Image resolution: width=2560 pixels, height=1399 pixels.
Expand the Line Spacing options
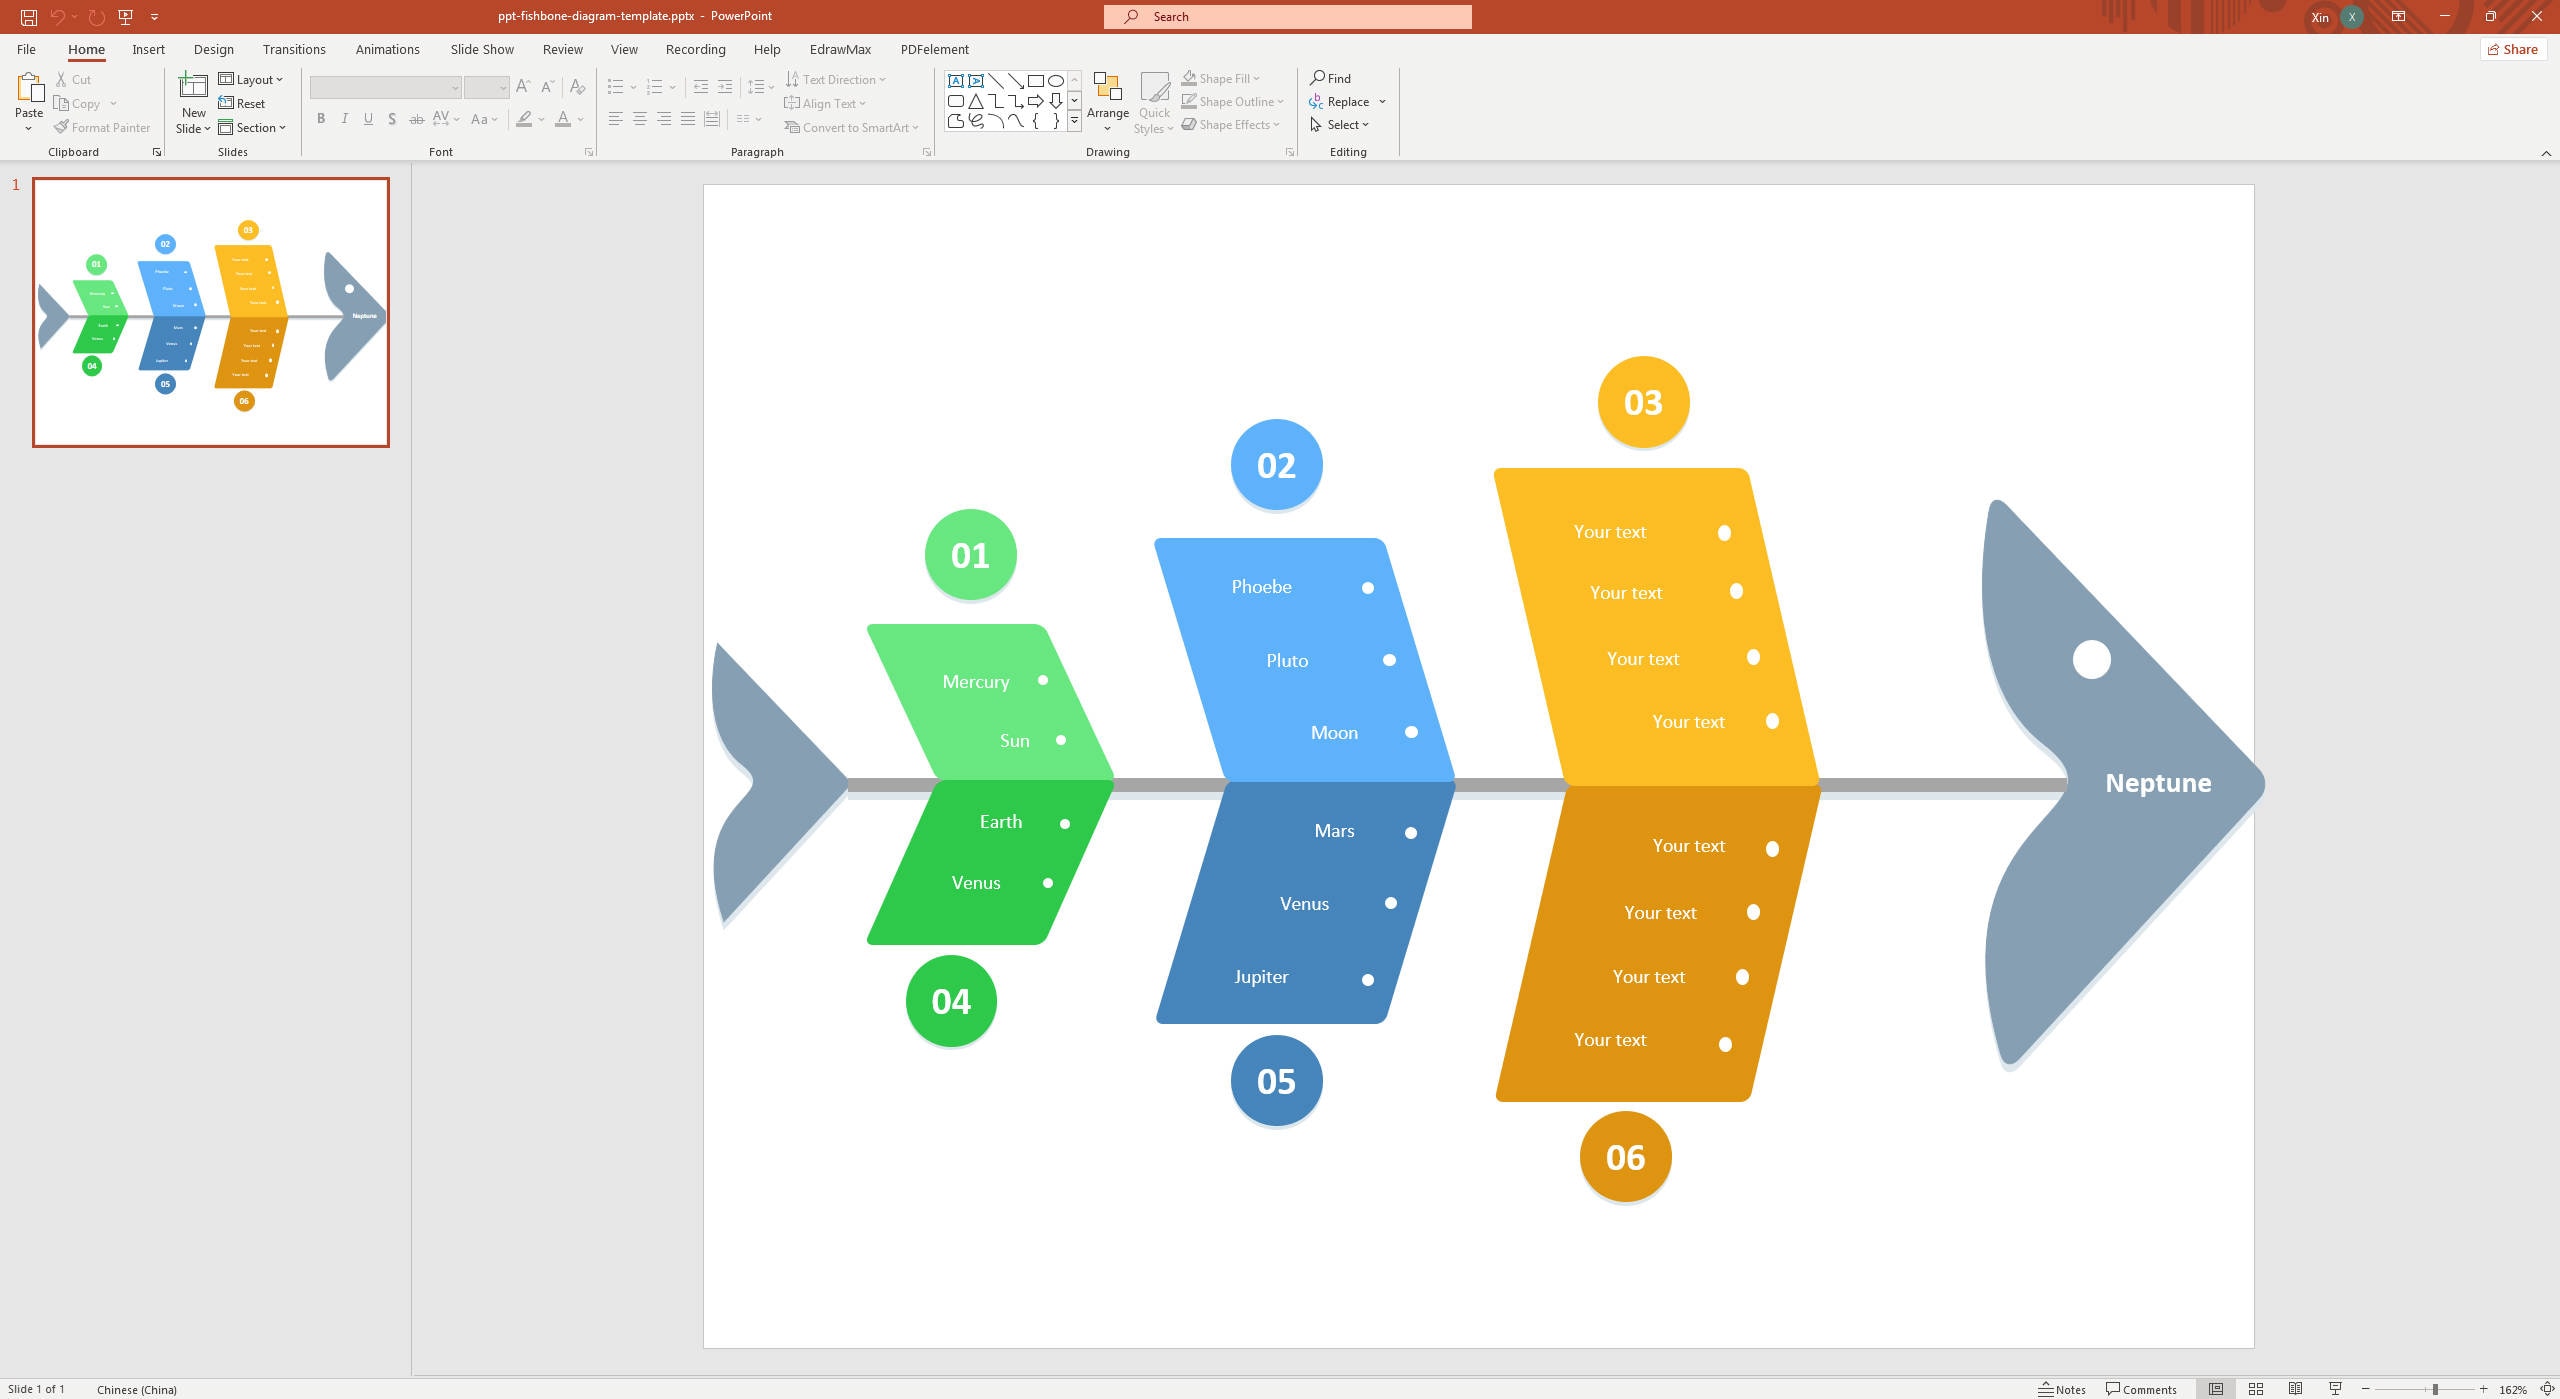click(x=770, y=87)
